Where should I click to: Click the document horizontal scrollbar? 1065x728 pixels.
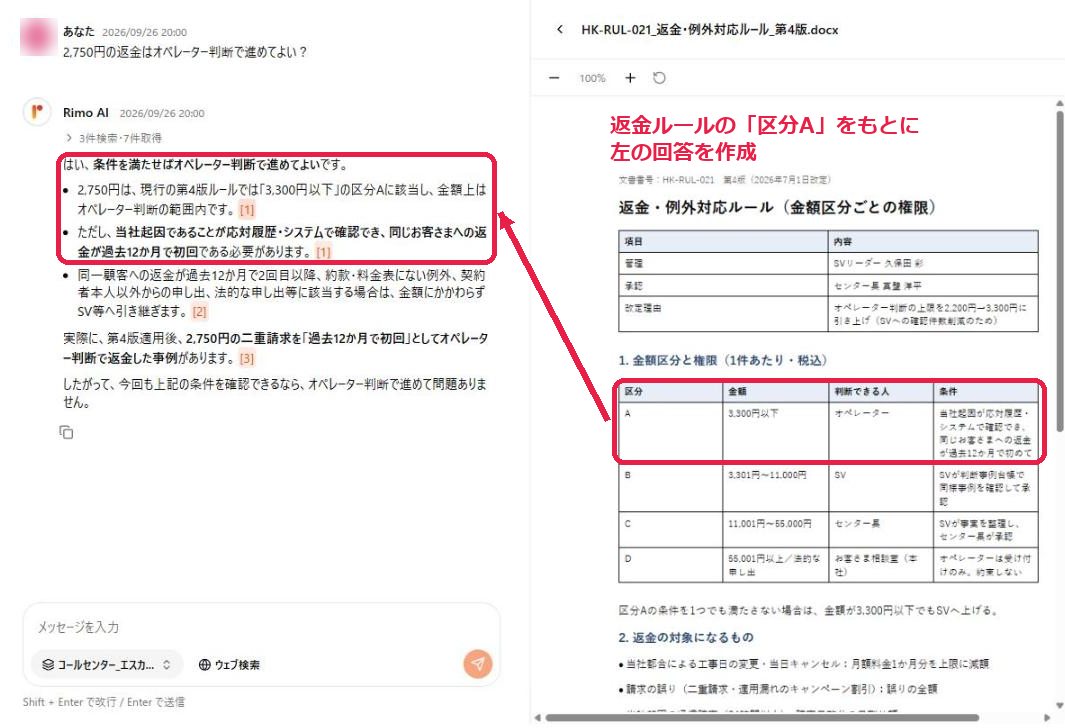coord(761,718)
